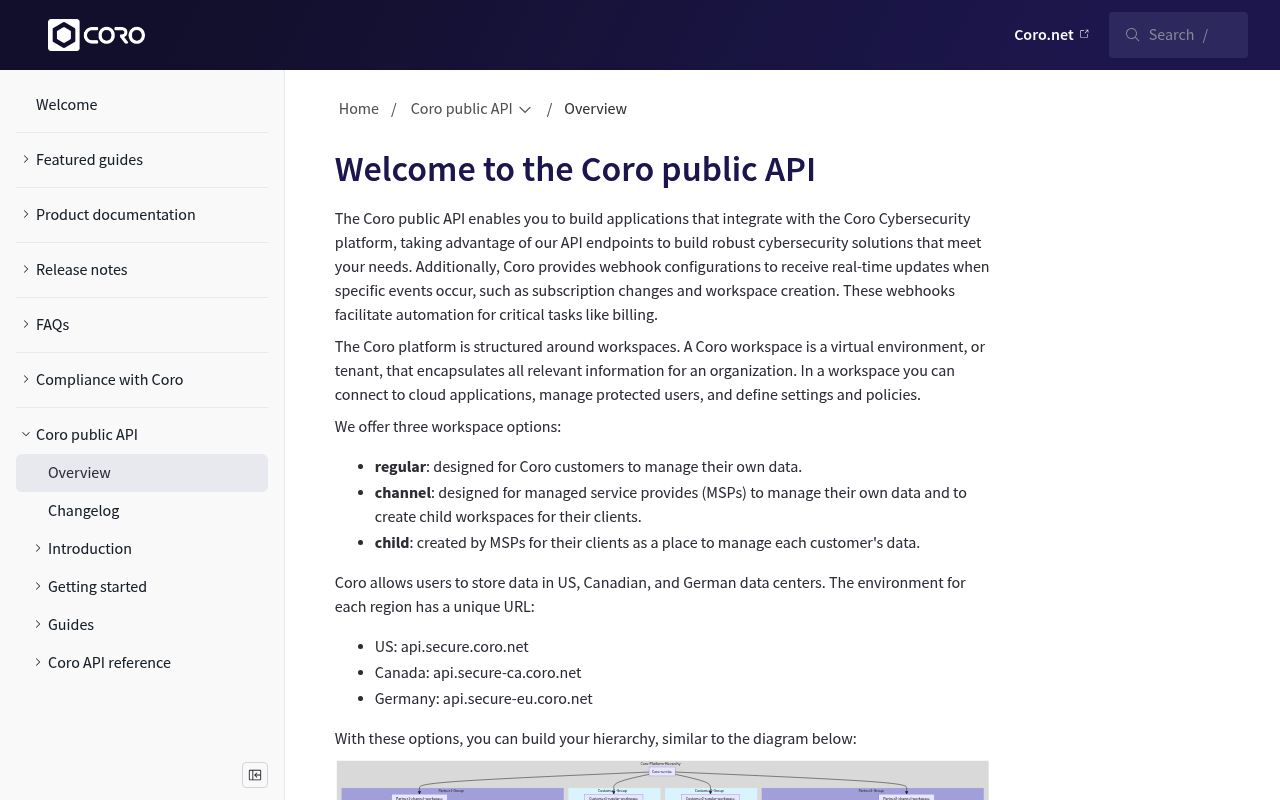
Task: Collapse the Coro public API sidebar chevron
Action: coord(26,434)
